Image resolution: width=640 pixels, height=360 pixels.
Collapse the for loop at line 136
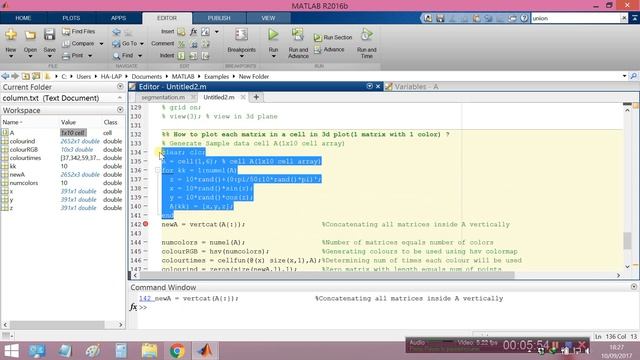[158, 170]
